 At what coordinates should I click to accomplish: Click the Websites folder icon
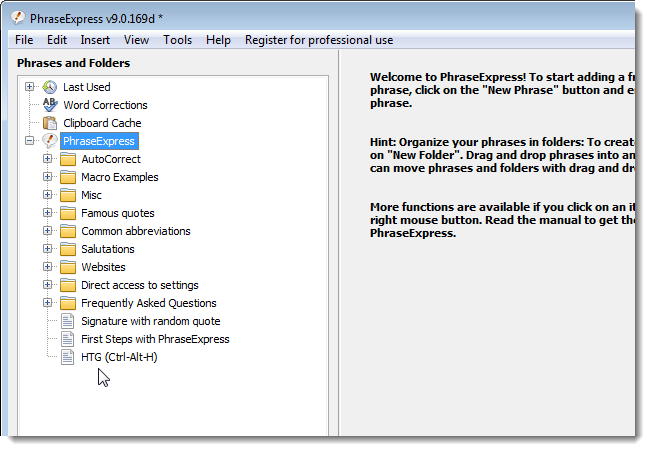pos(68,267)
